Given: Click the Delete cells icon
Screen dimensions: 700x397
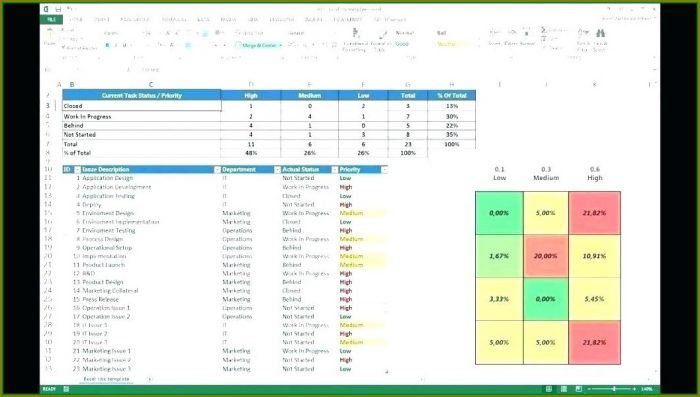Looking at the screenshot, I should click(x=512, y=33).
